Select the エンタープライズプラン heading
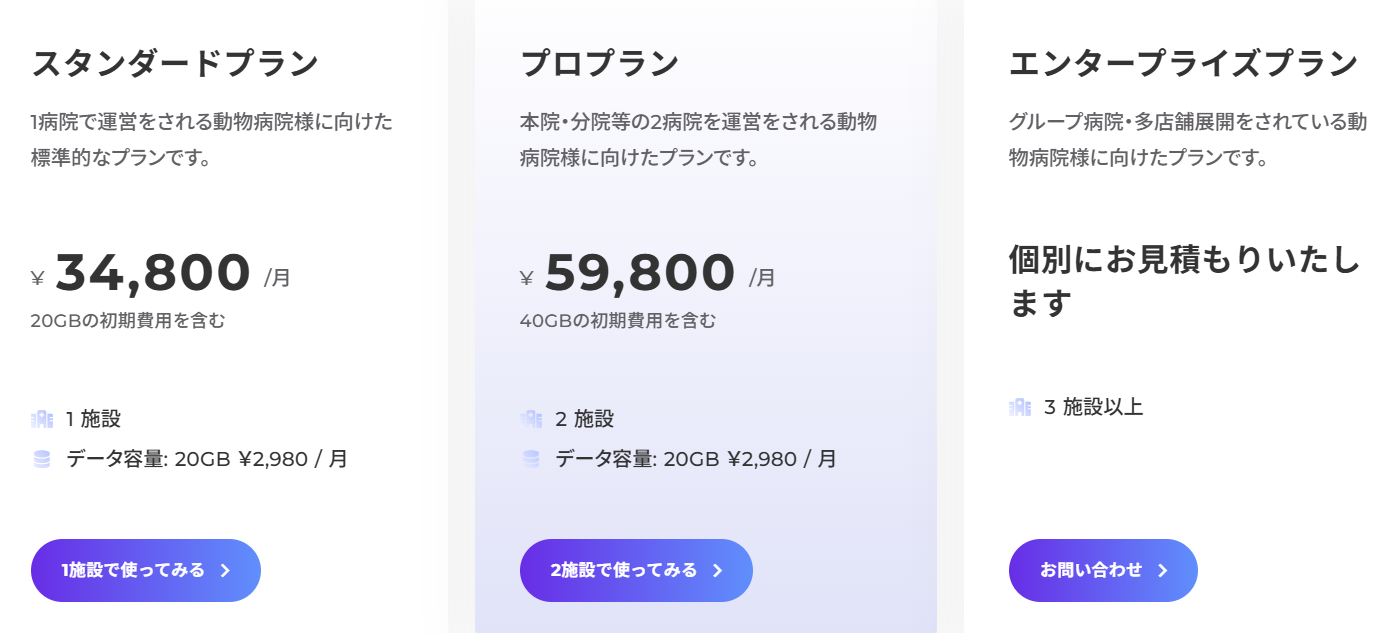Image resolution: width=1391 pixels, height=633 pixels. pos(1184,64)
